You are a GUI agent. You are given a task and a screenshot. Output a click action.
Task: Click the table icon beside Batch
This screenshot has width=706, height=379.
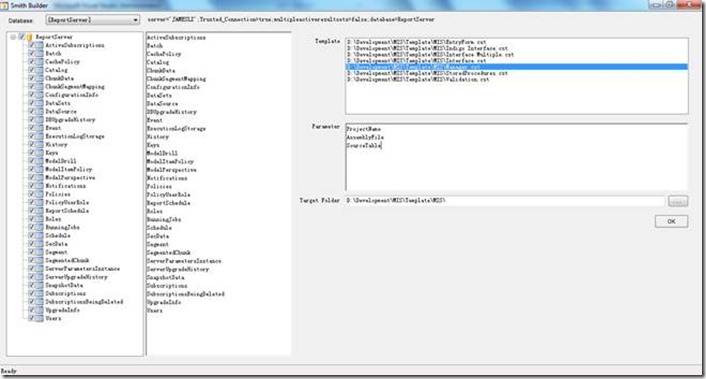pyautogui.click(x=40, y=54)
